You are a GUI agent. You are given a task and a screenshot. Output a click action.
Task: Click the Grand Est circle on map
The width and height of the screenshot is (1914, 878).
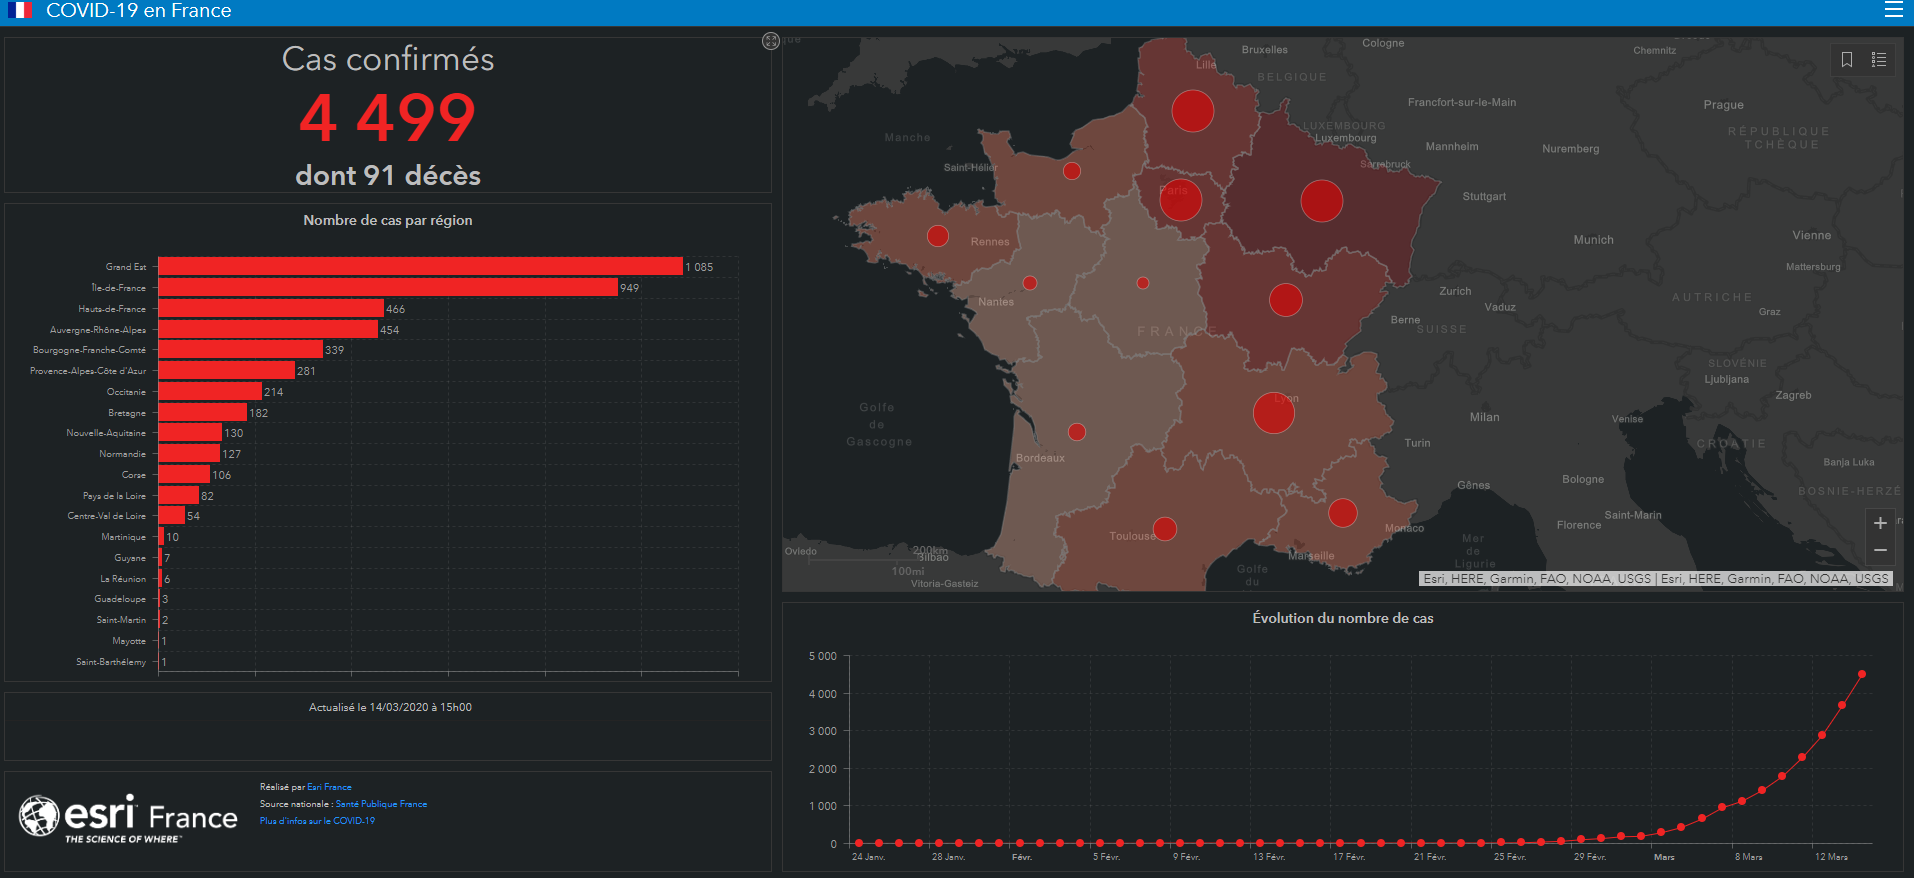pos(1321,201)
